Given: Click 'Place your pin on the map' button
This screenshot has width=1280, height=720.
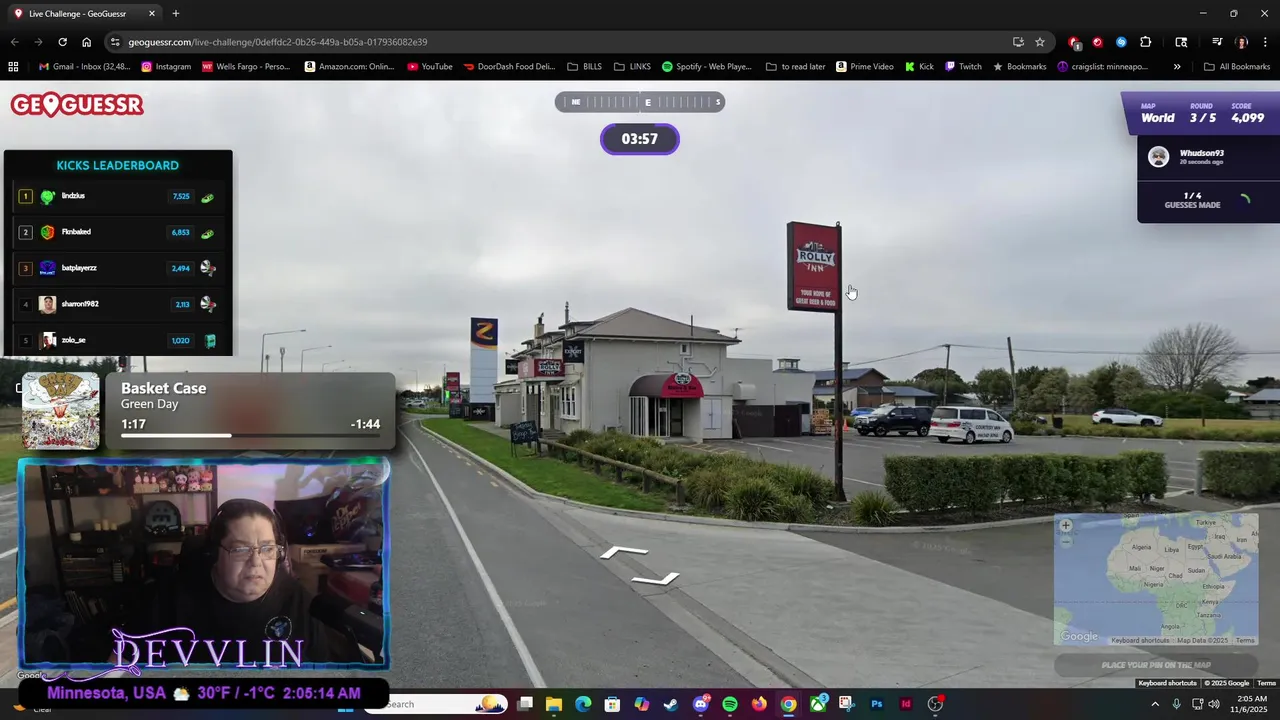Looking at the screenshot, I should pos(1156,665).
